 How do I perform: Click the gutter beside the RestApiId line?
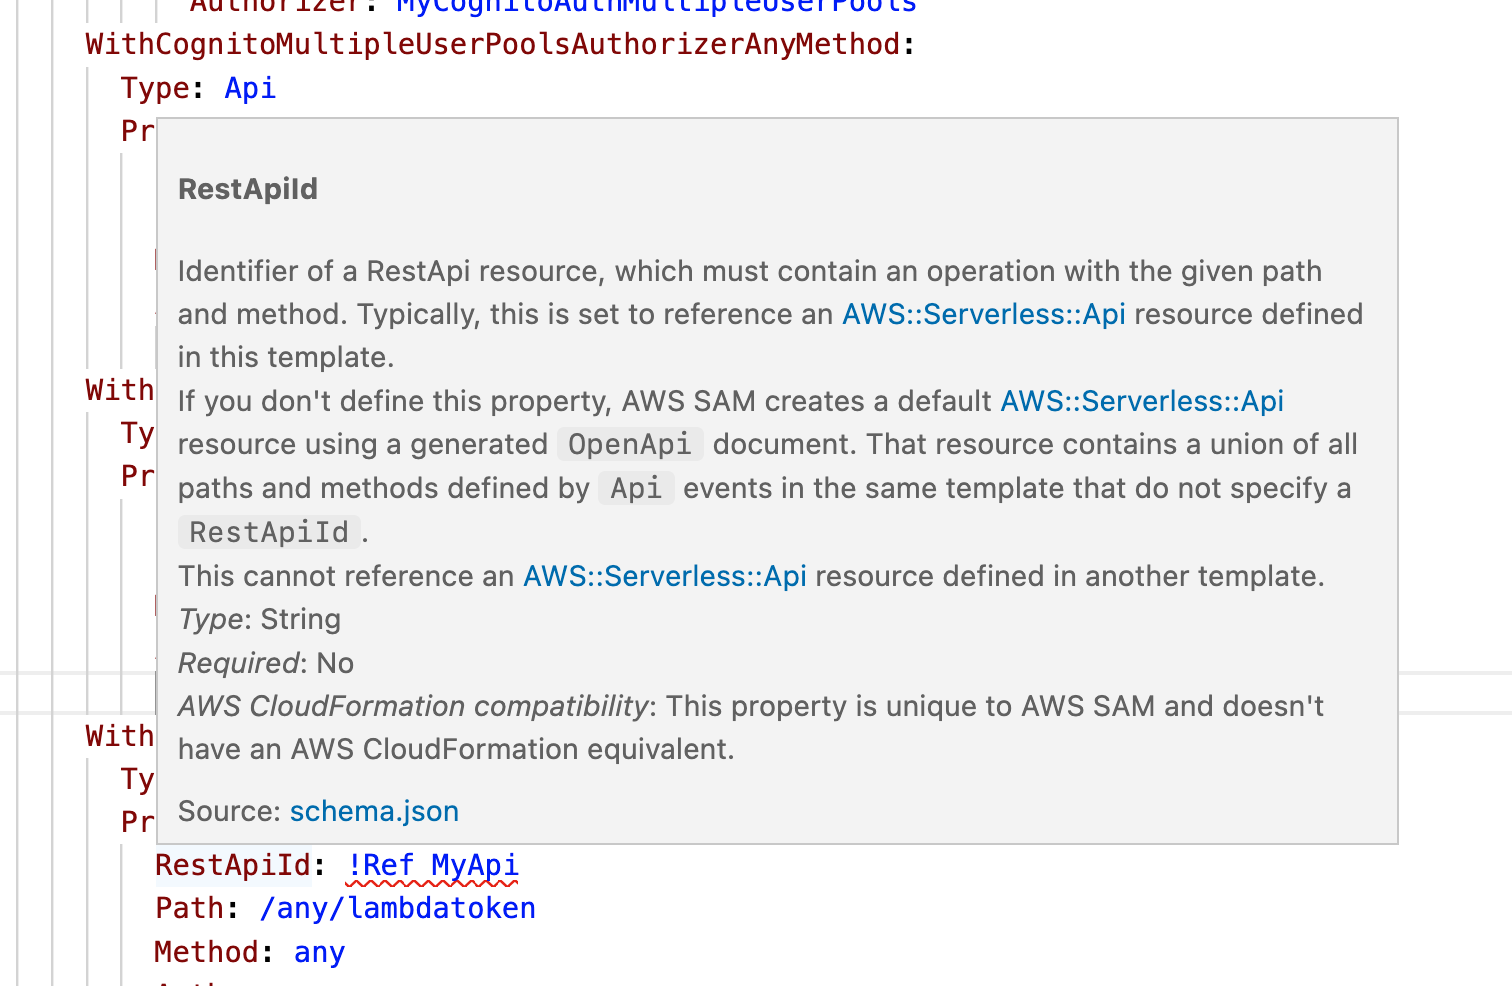pos(60,865)
